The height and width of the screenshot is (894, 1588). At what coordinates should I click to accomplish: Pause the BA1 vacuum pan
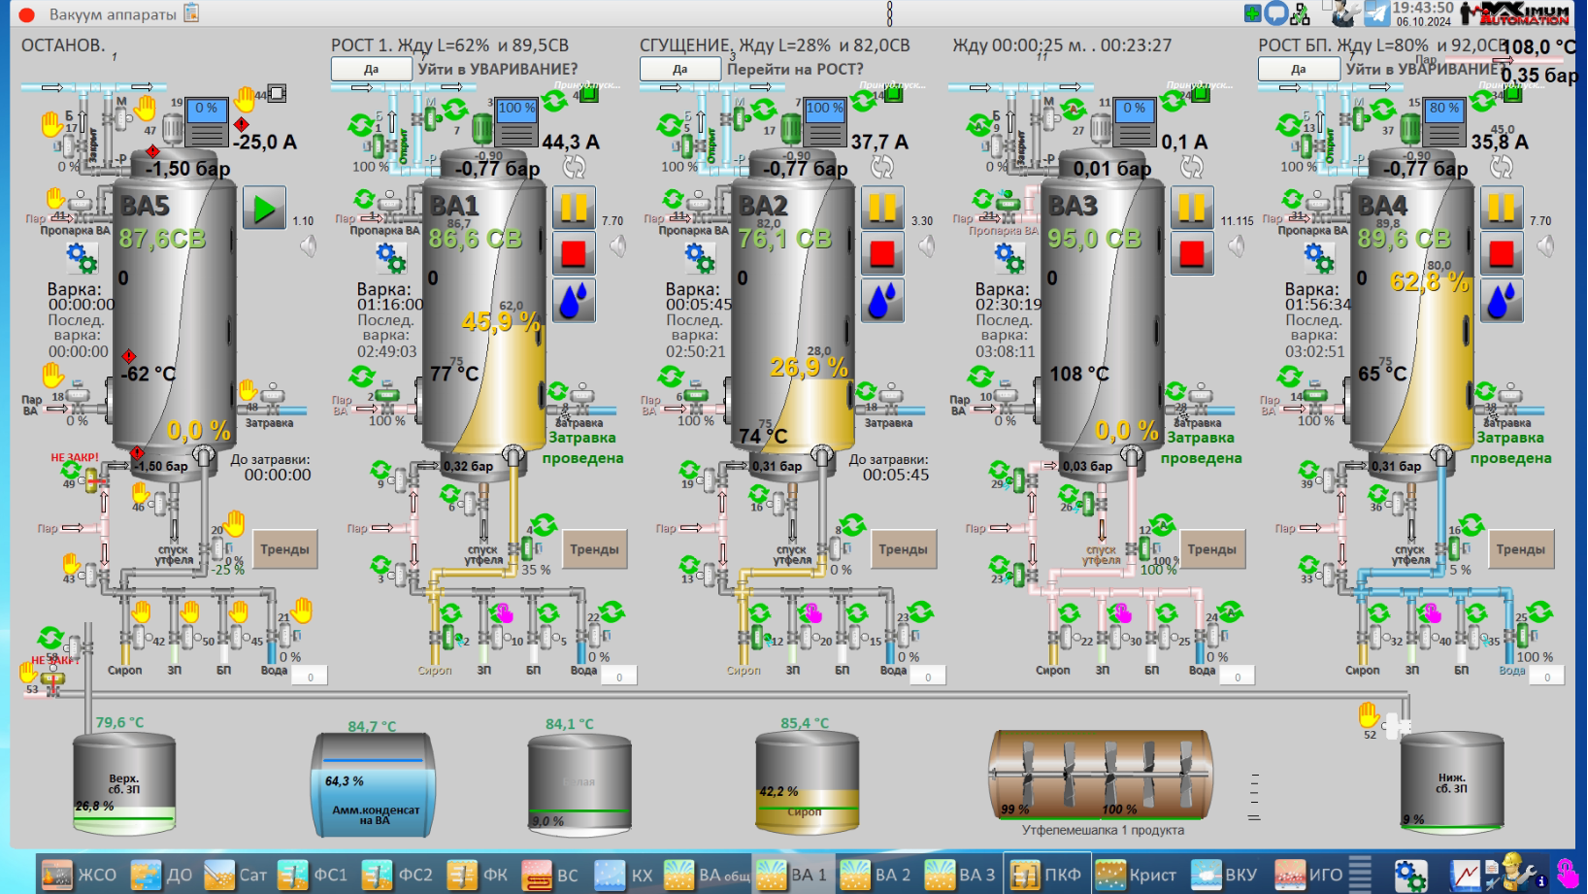coord(574,208)
